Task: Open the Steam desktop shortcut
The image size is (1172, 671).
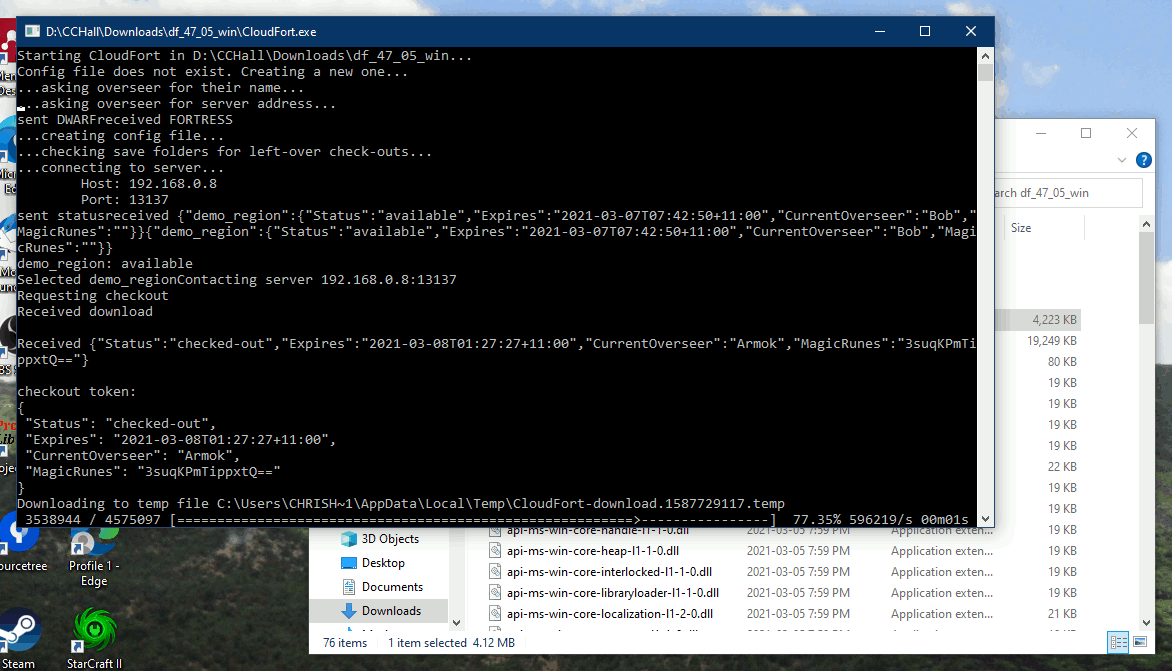Action: (x=19, y=637)
